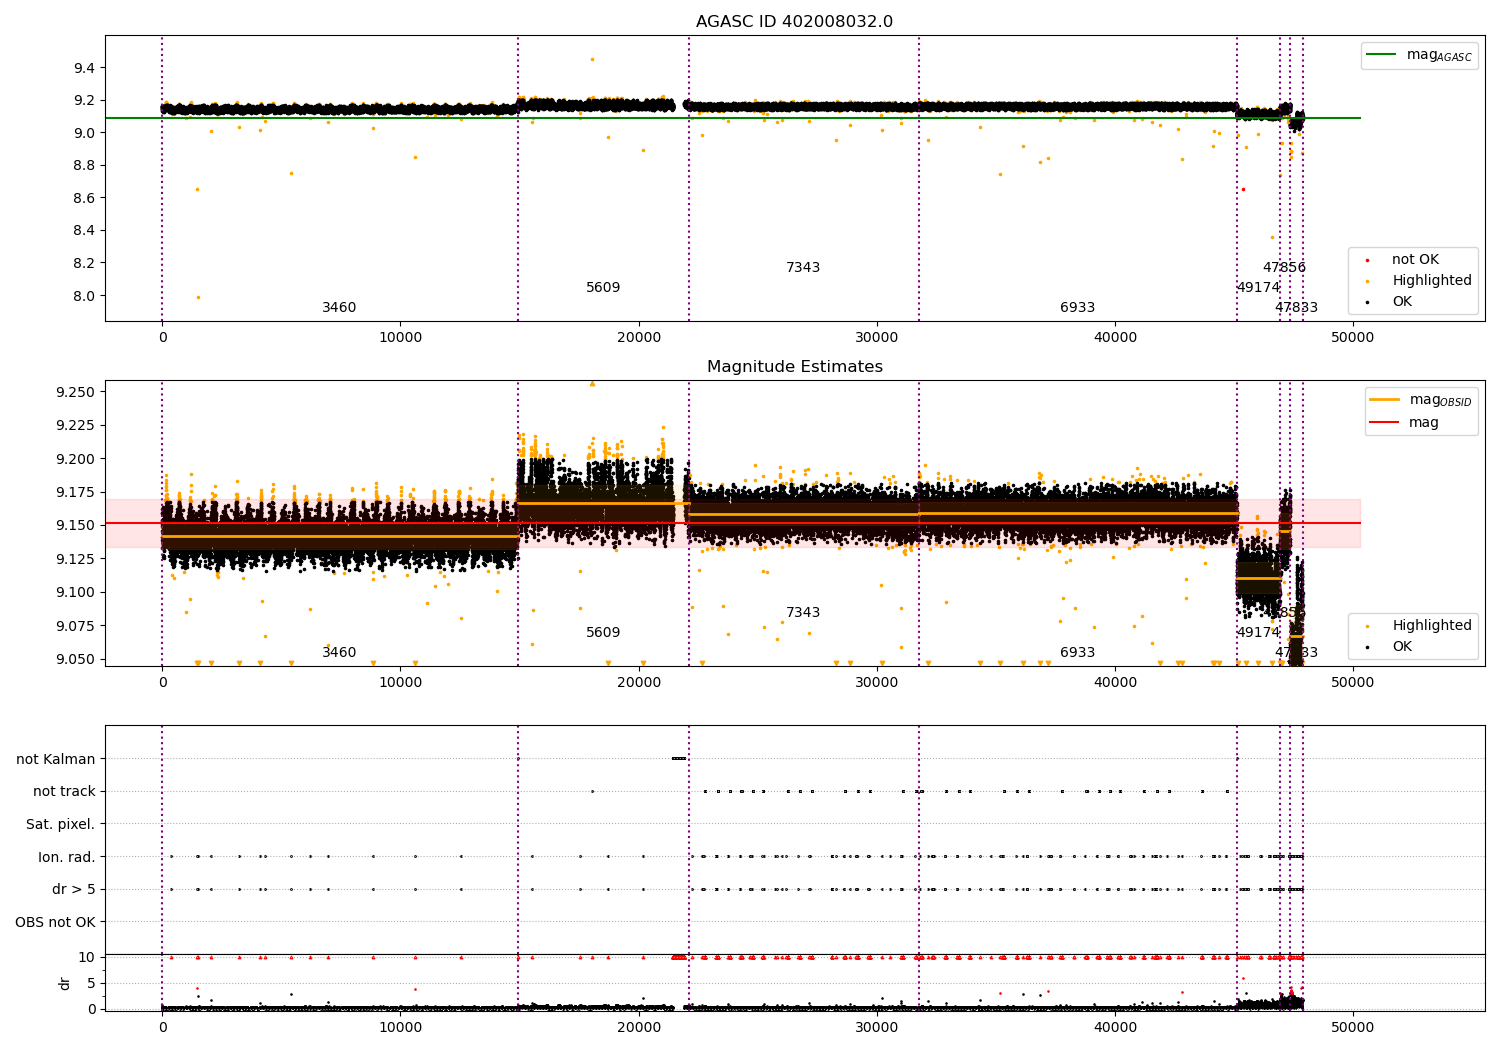Select the mag OBSID orange legend entry

[x=1421, y=400]
